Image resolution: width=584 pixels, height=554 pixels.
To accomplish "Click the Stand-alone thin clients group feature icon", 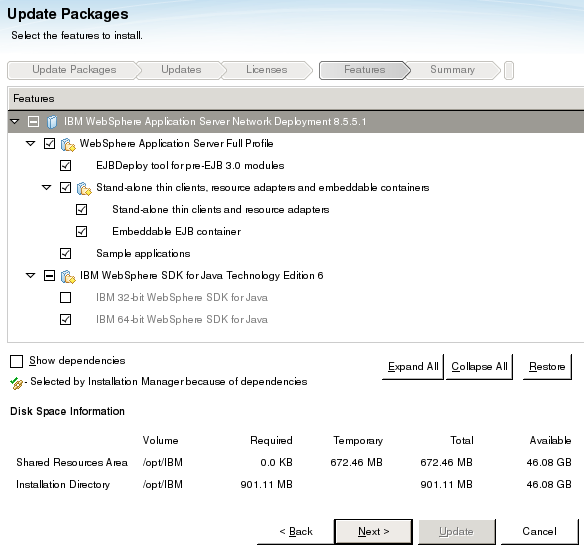I will pos(84,188).
